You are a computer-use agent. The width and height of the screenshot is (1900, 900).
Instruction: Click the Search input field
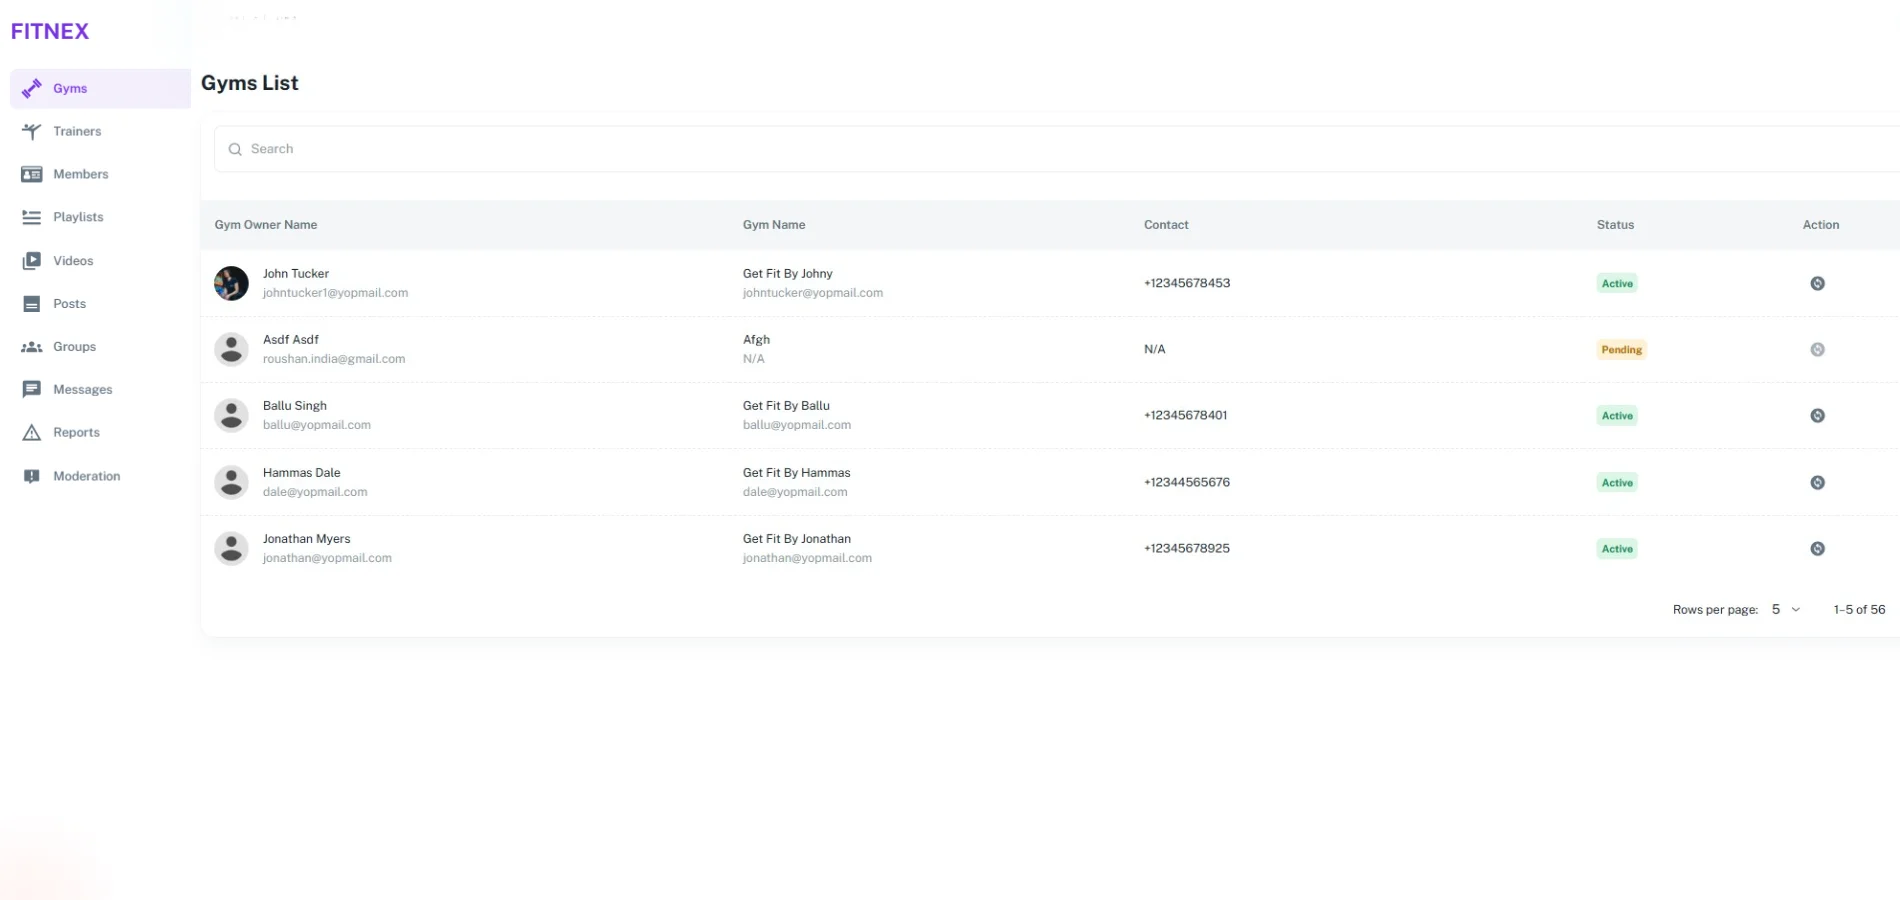(x=1050, y=149)
